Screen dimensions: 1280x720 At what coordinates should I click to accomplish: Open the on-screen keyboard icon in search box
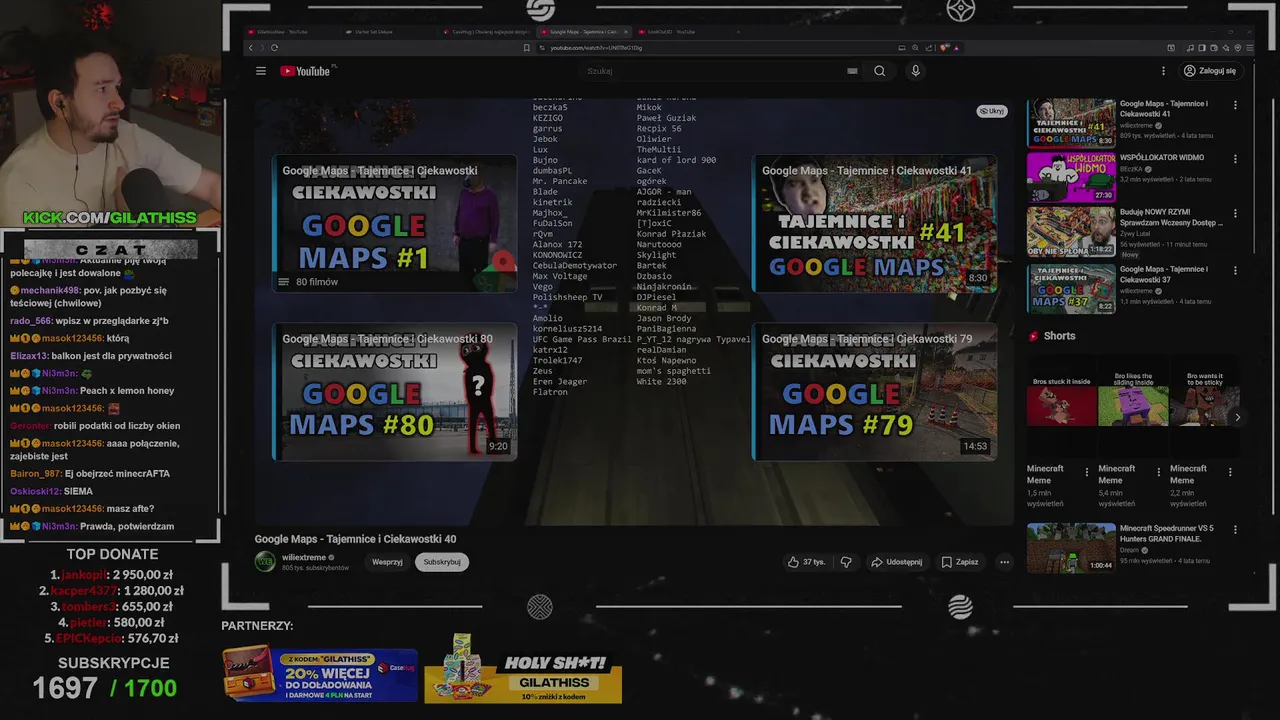click(852, 71)
